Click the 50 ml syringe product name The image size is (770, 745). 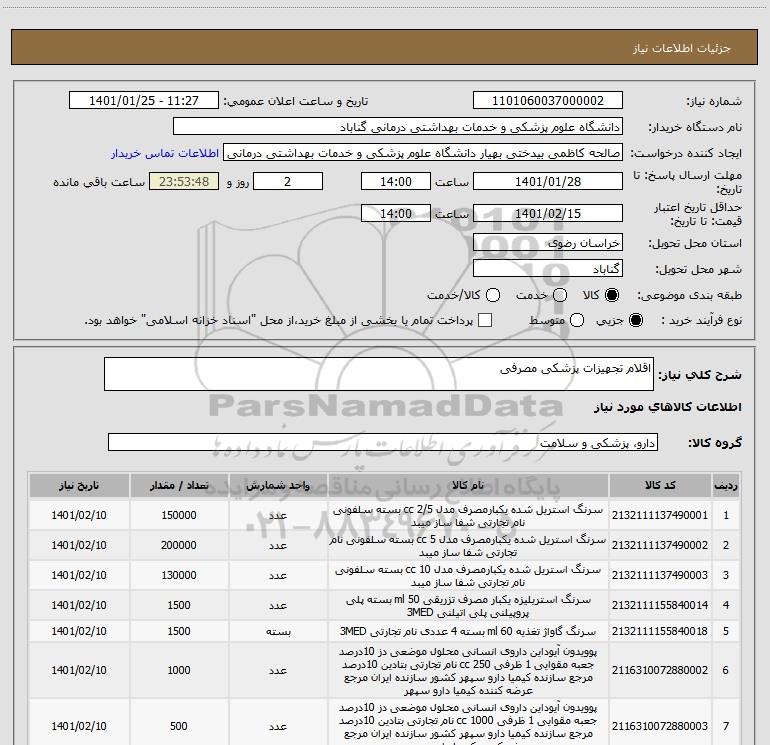click(x=468, y=606)
